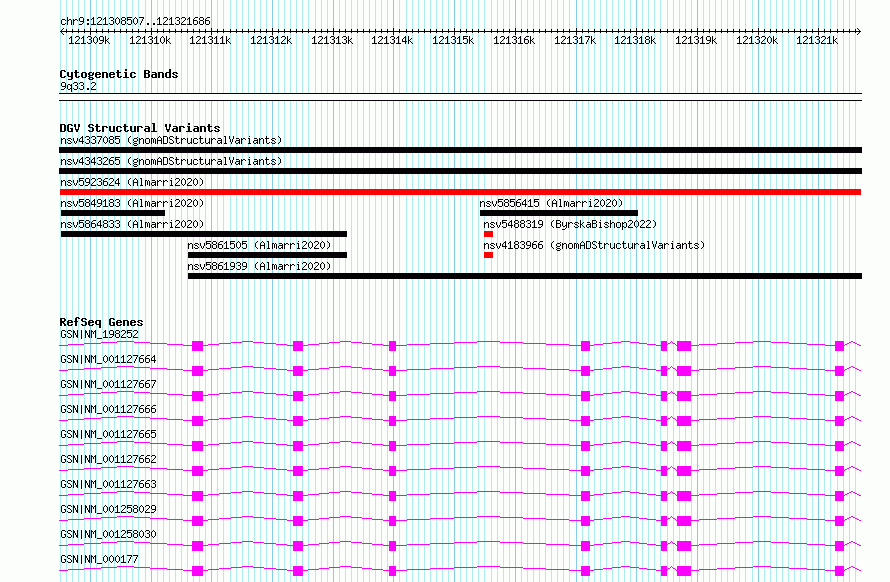Open nsv5849183 (Almarri2020) label link
The image size is (890, 582).
(132, 203)
